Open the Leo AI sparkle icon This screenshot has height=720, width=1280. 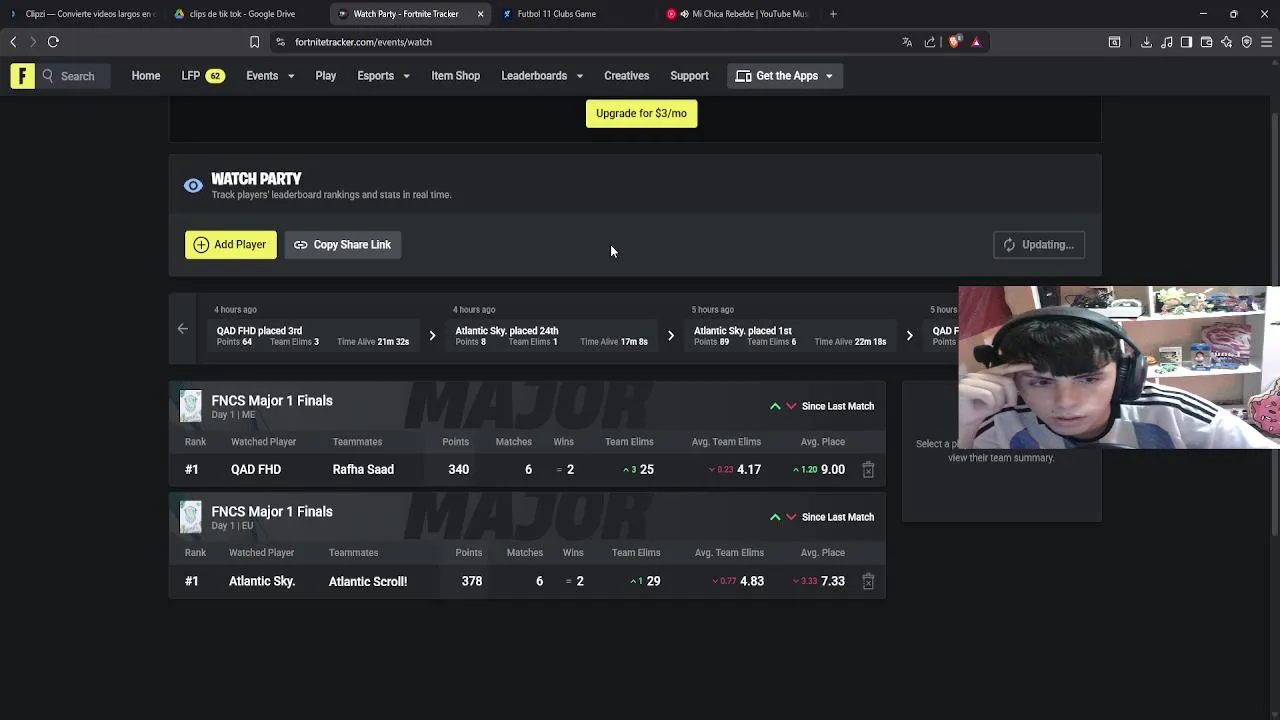pos(1226,42)
